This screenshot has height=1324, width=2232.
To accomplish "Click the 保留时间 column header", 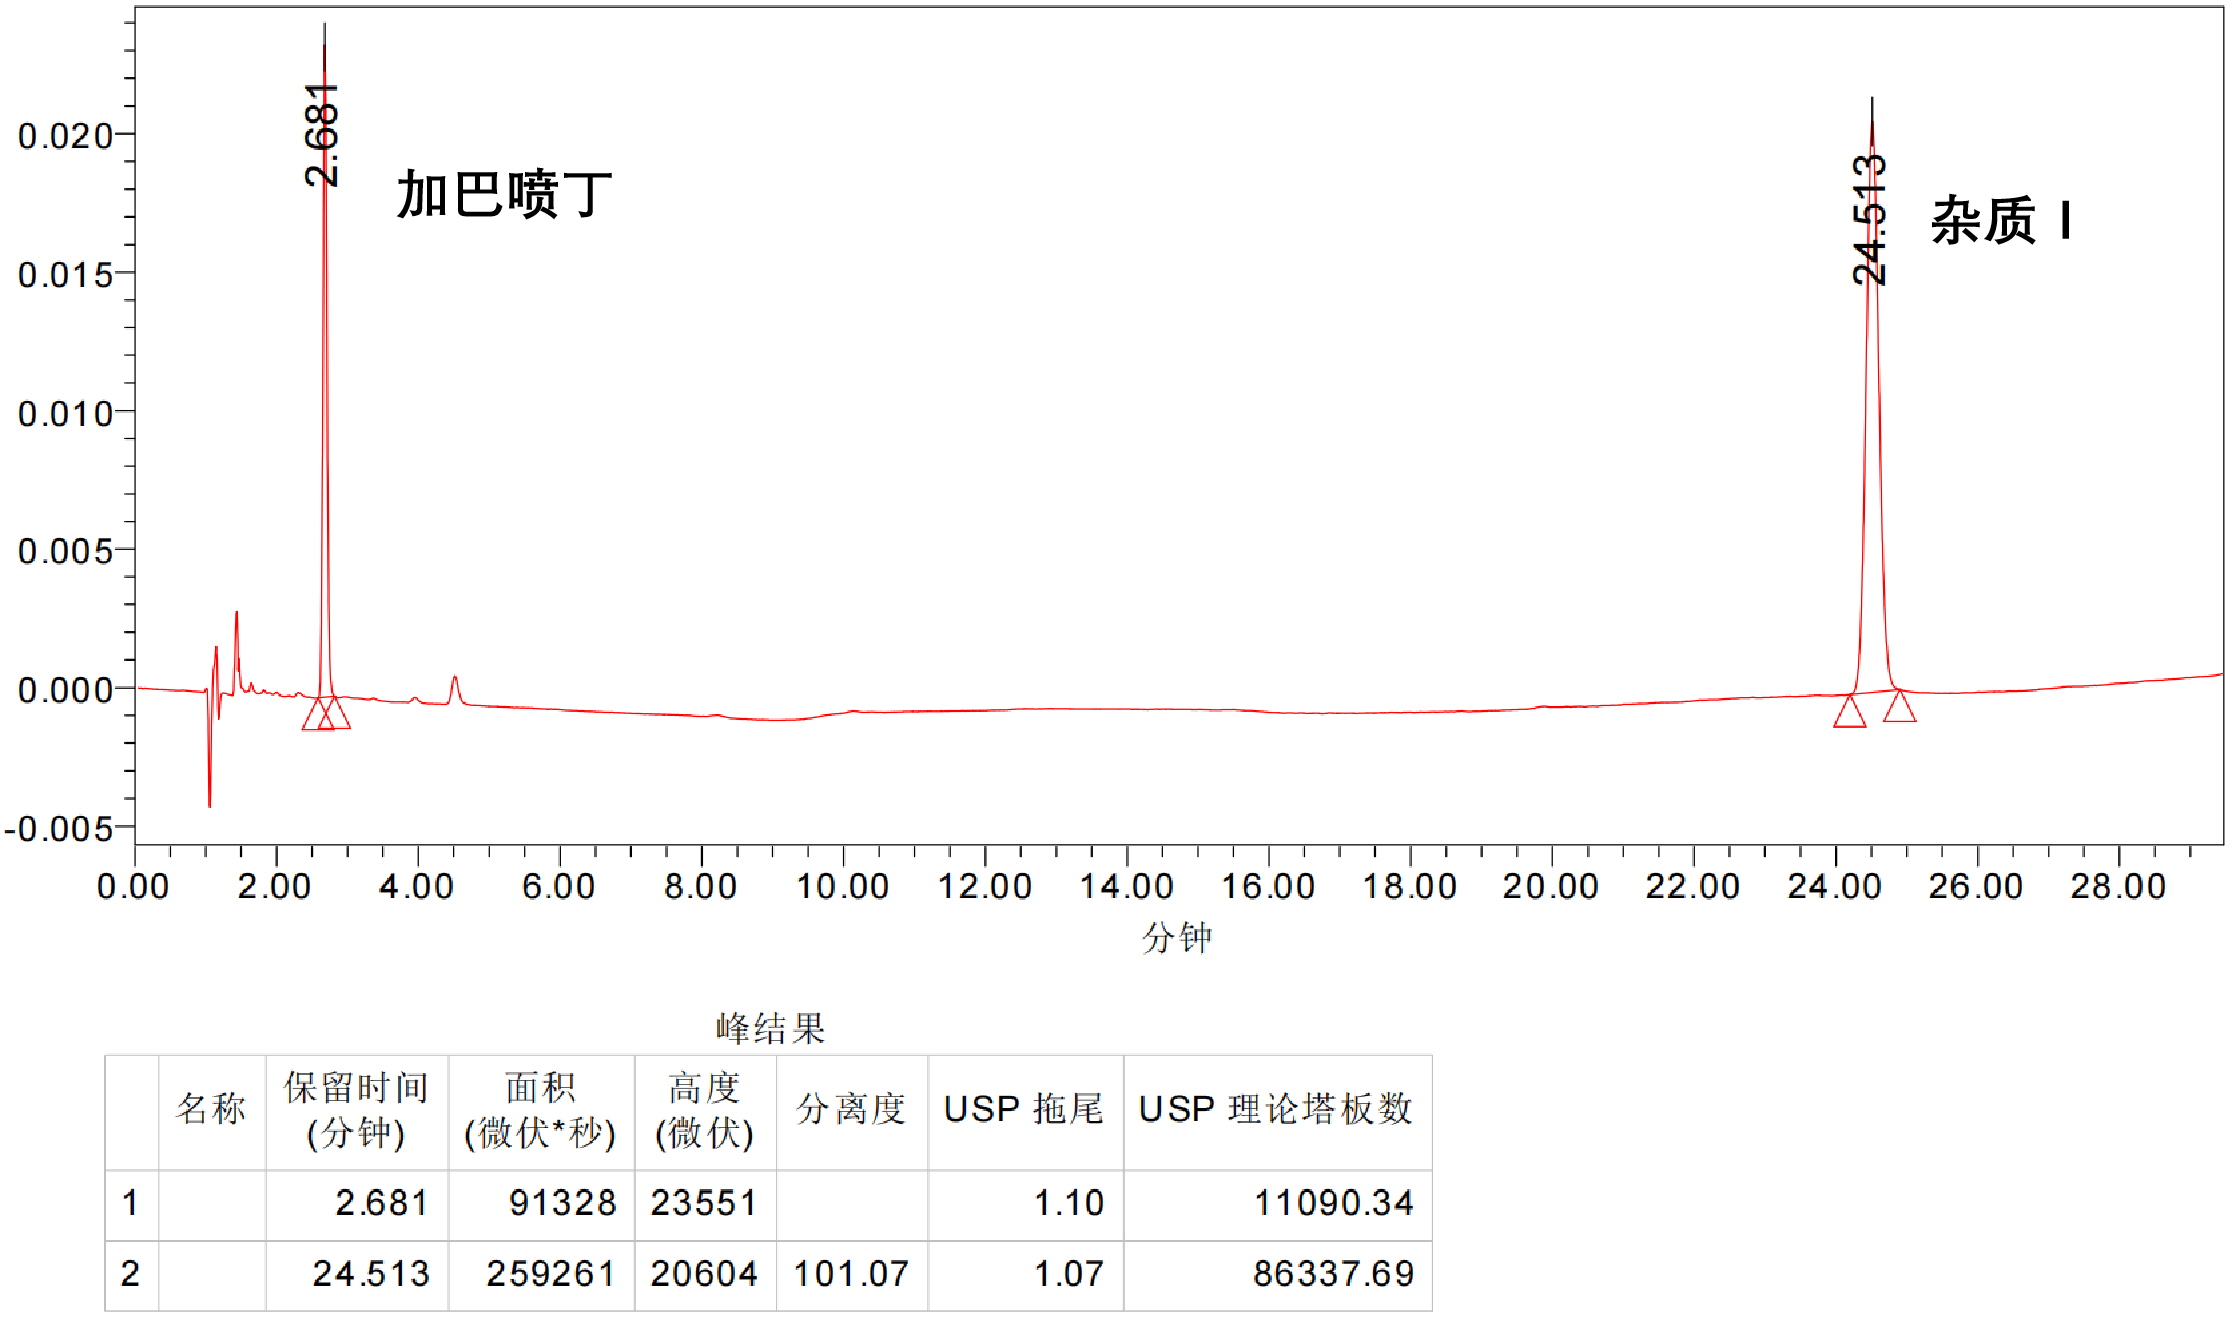I will (356, 1111).
